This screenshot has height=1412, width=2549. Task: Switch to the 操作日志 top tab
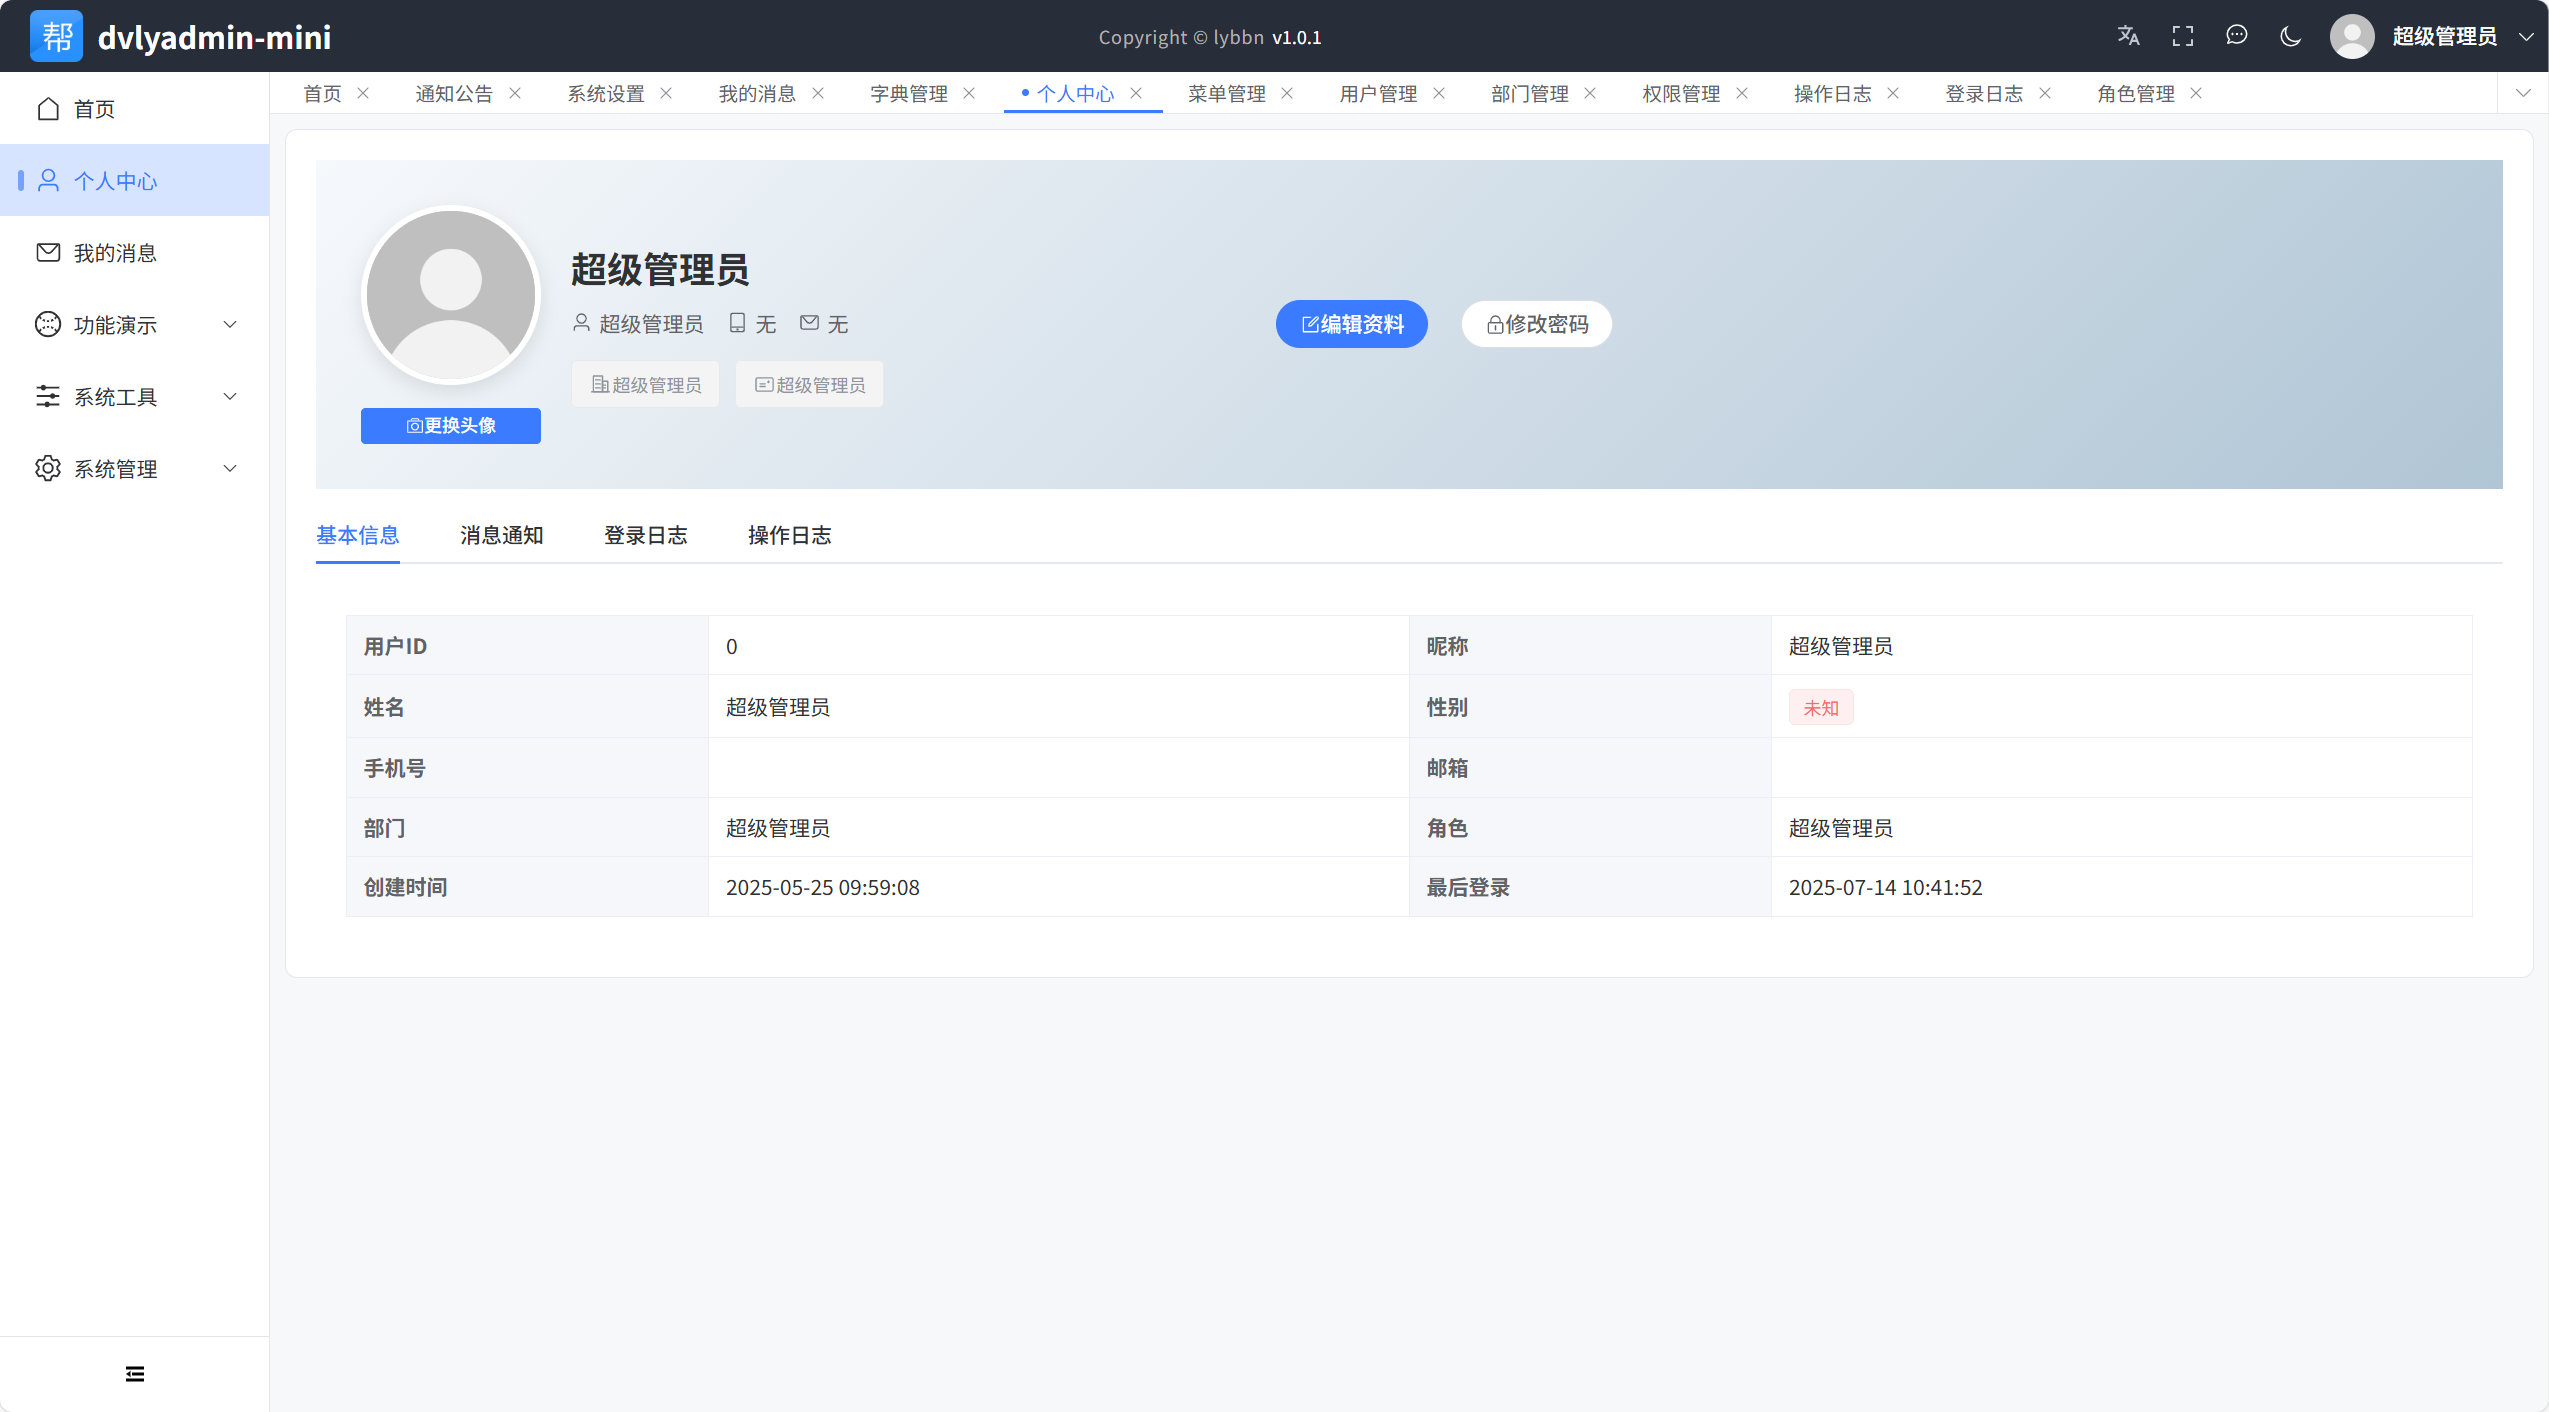point(1833,93)
